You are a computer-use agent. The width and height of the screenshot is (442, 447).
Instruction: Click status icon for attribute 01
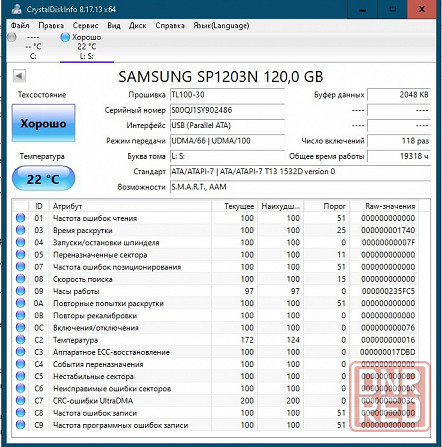point(21,218)
